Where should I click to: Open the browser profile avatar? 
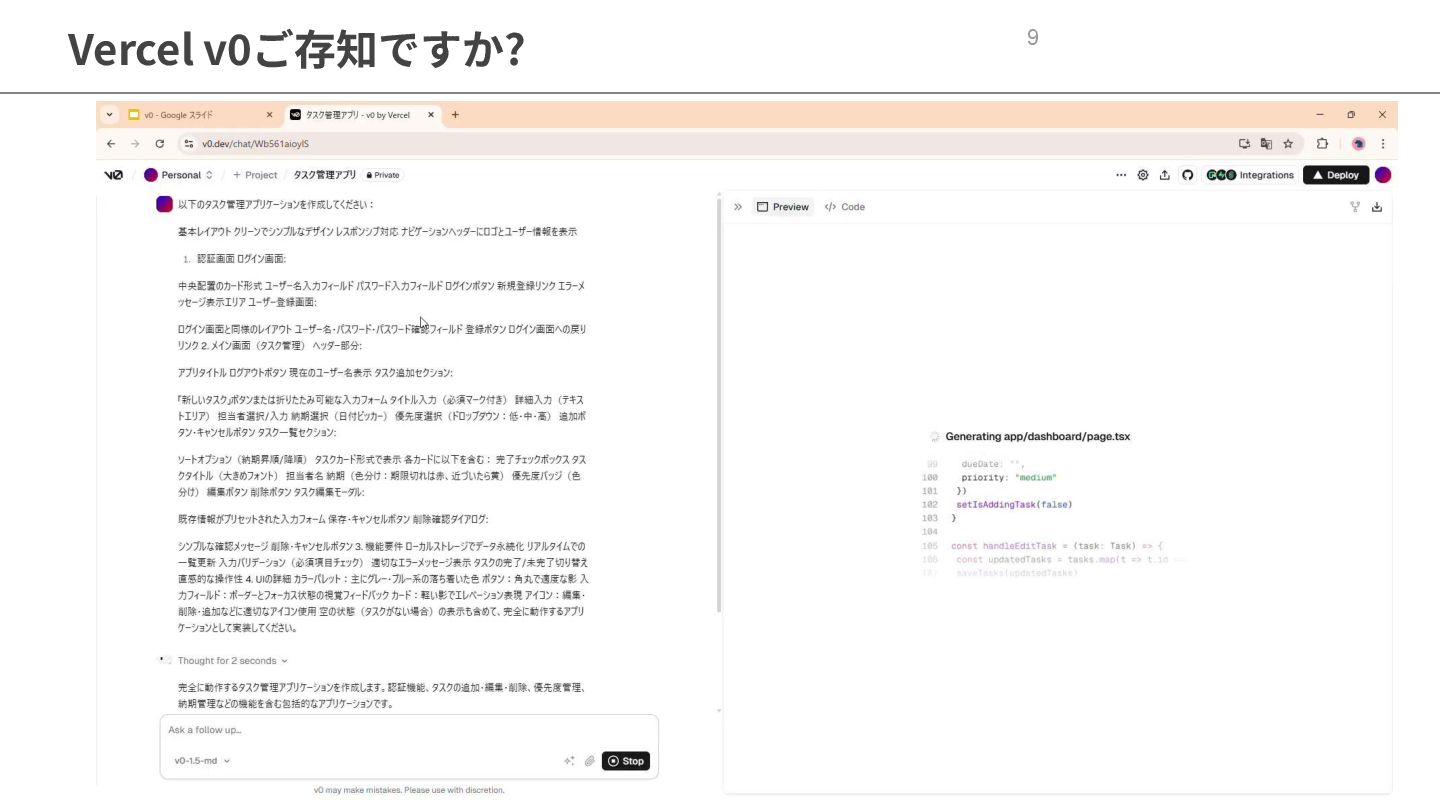(1358, 144)
